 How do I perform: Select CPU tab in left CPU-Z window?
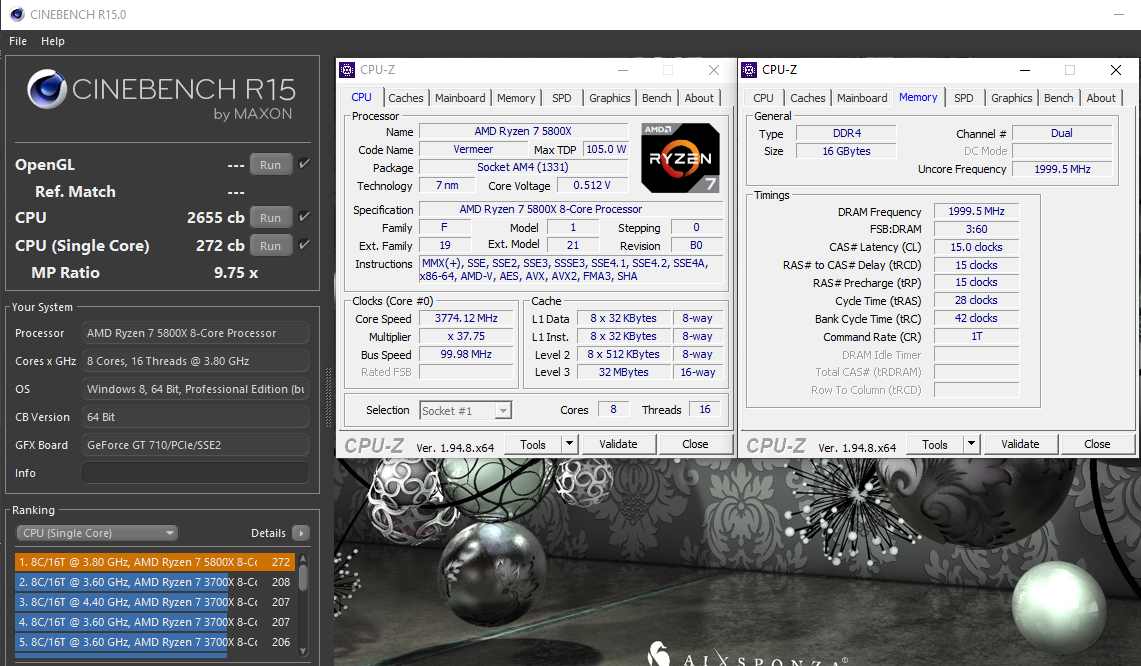click(362, 97)
